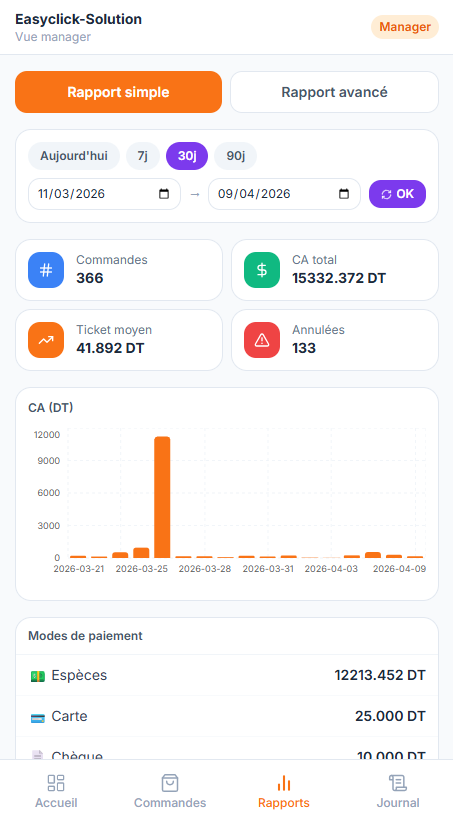This screenshot has width=453, height=819.
Task: Select the Aujourd'hui period filter
Action: pos(74,156)
